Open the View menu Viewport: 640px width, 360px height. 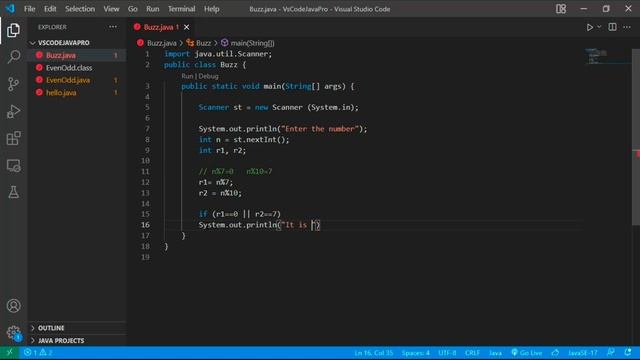(111, 9)
